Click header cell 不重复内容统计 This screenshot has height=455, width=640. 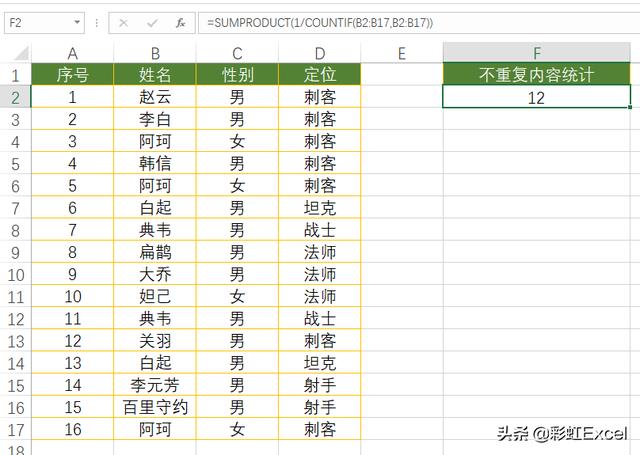(x=537, y=74)
